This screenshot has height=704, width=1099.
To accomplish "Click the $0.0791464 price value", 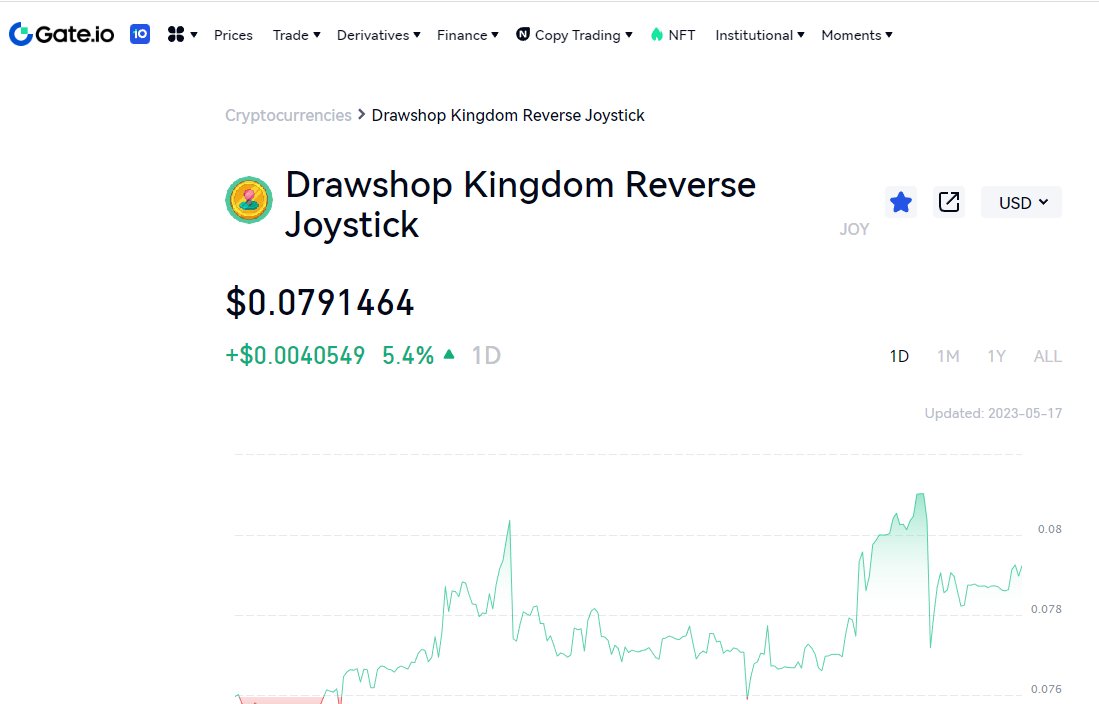I will tap(320, 303).
